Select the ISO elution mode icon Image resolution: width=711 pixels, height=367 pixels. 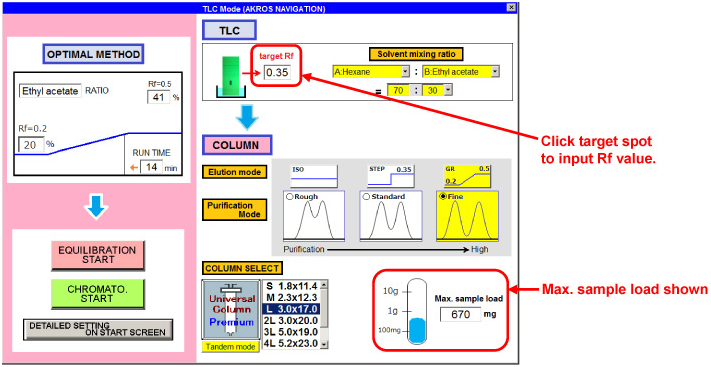pyautogui.click(x=314, y=176)
